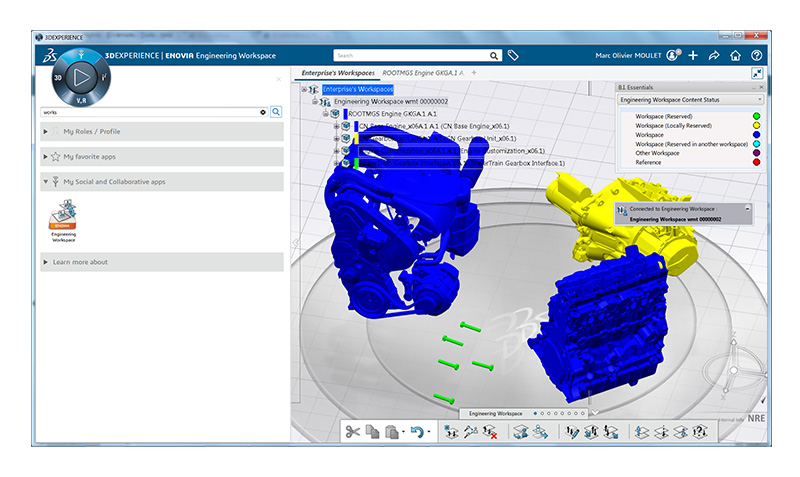Open the tag icon beside search
Viewport: 800px width, 477px height.
(513, 56)
